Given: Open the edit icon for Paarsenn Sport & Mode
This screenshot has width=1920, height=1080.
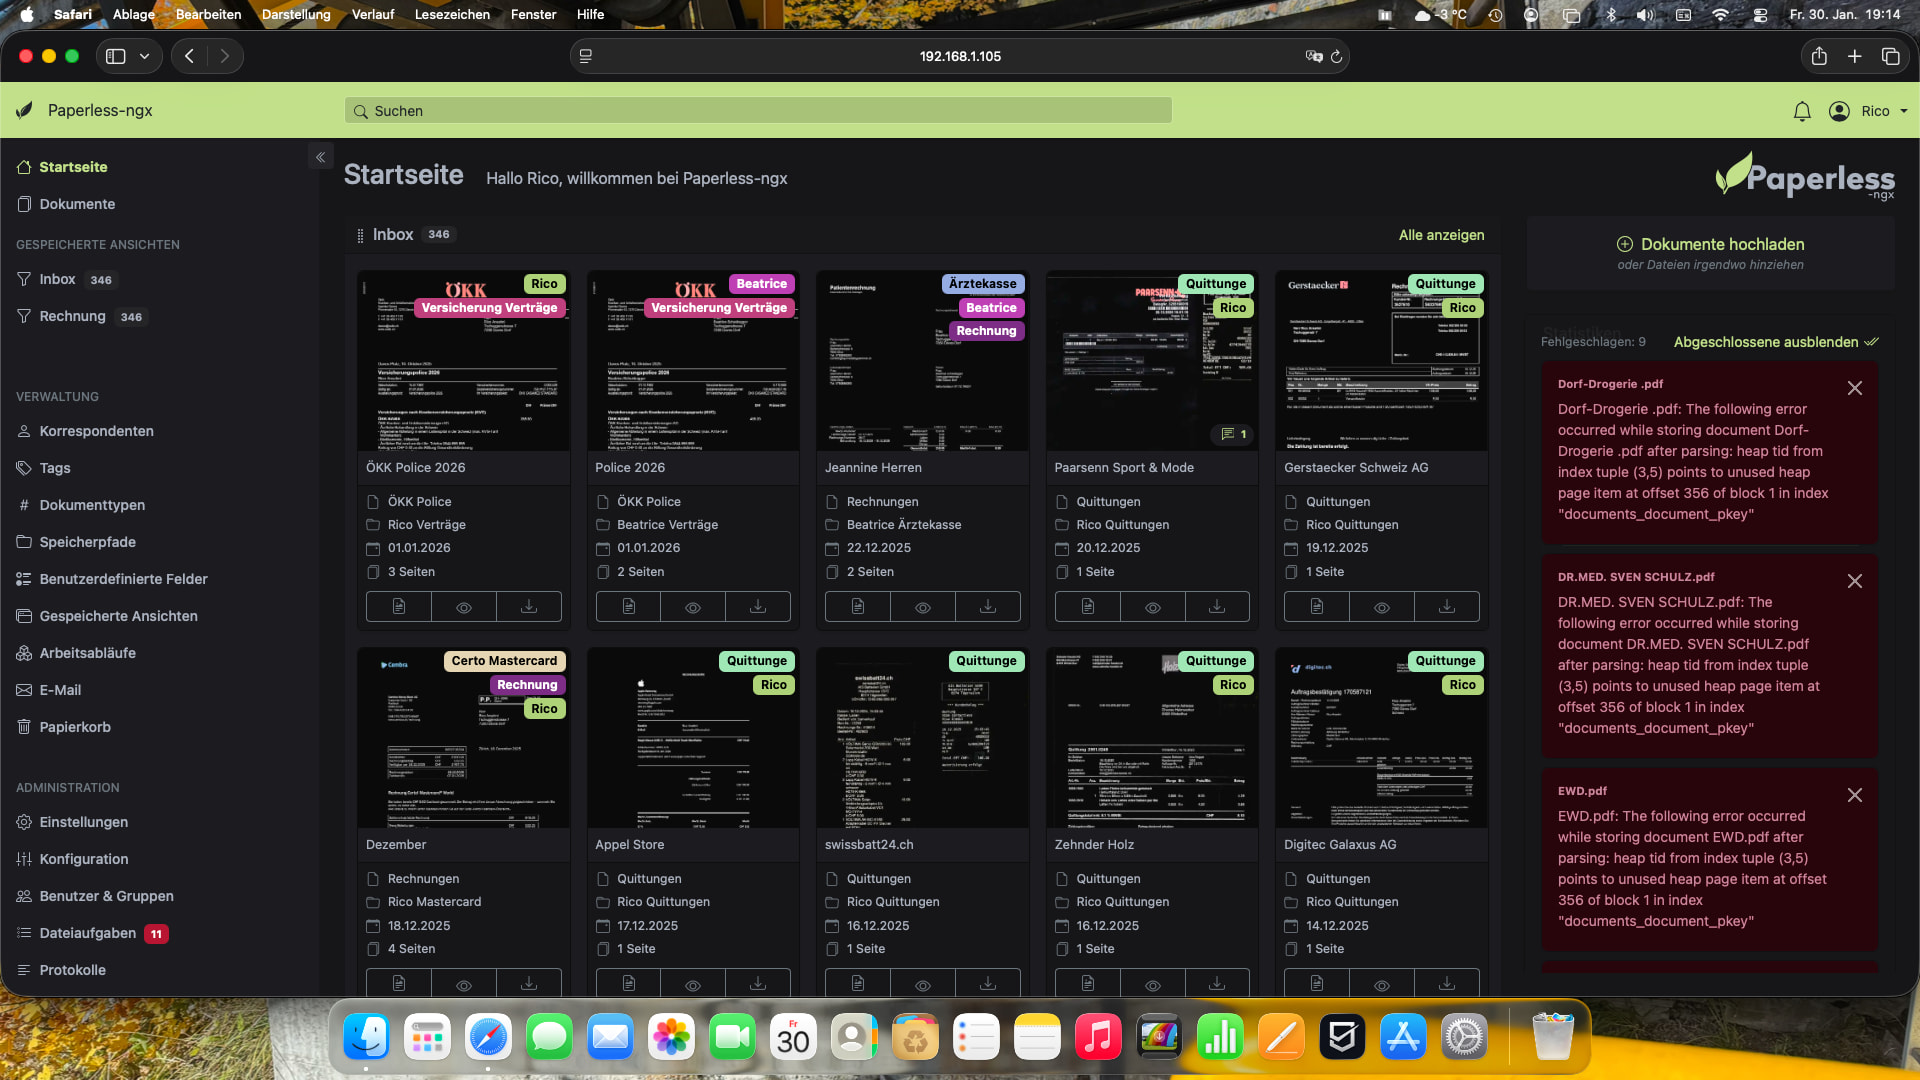Looking at the screenshot, I should (1087, 607).
